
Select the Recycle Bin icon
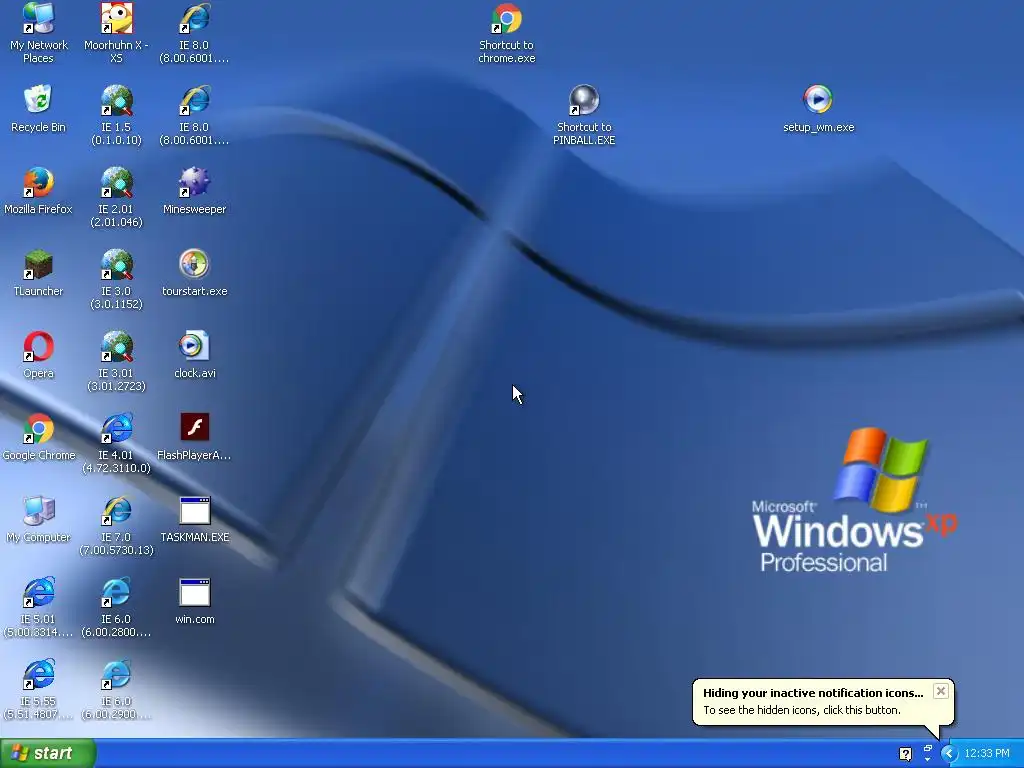(x=39, y=100)
